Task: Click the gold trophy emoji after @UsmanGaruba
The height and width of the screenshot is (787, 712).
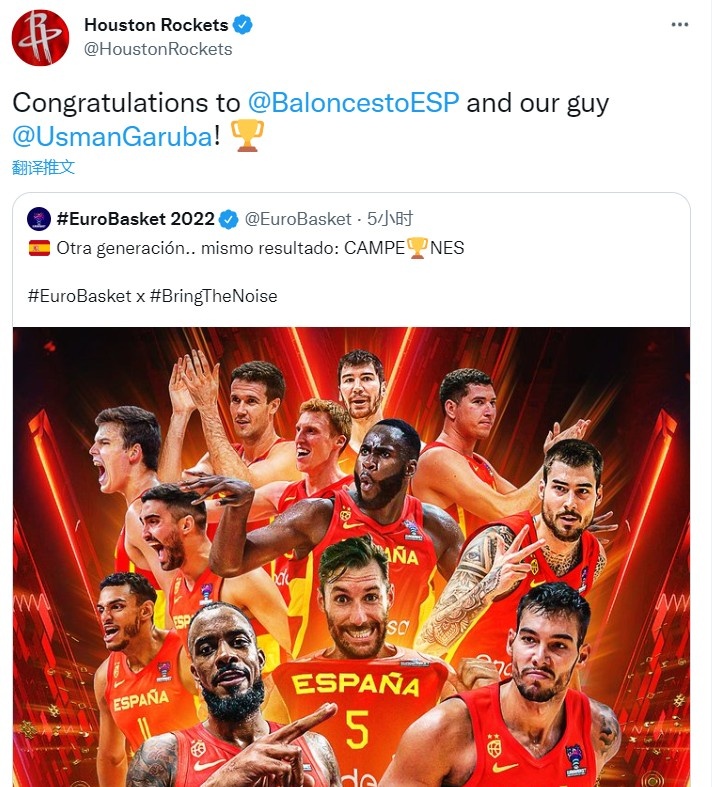Action: coord(247,136)
